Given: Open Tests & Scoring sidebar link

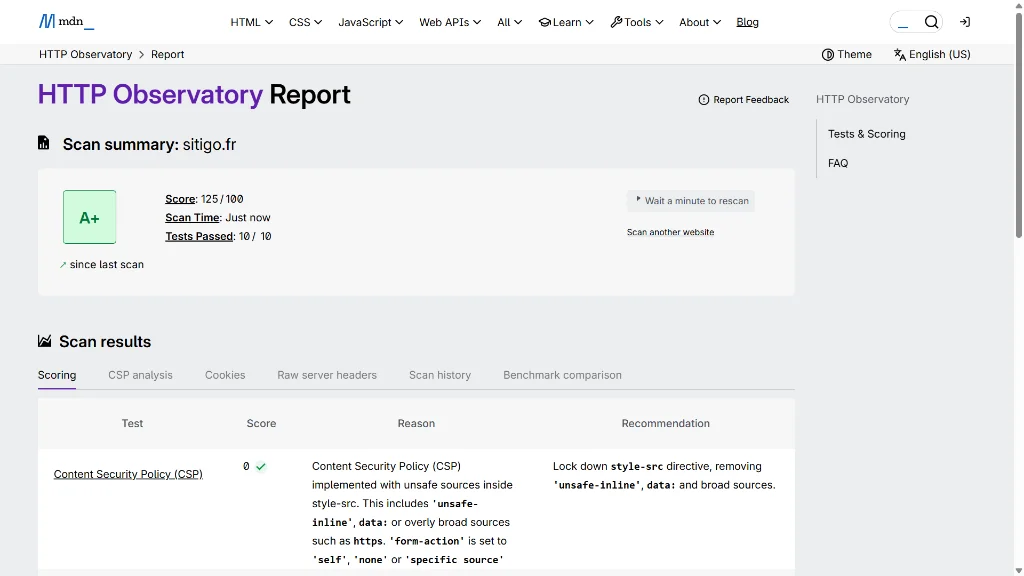Looking at the screenshot, I should click(867, 134).
